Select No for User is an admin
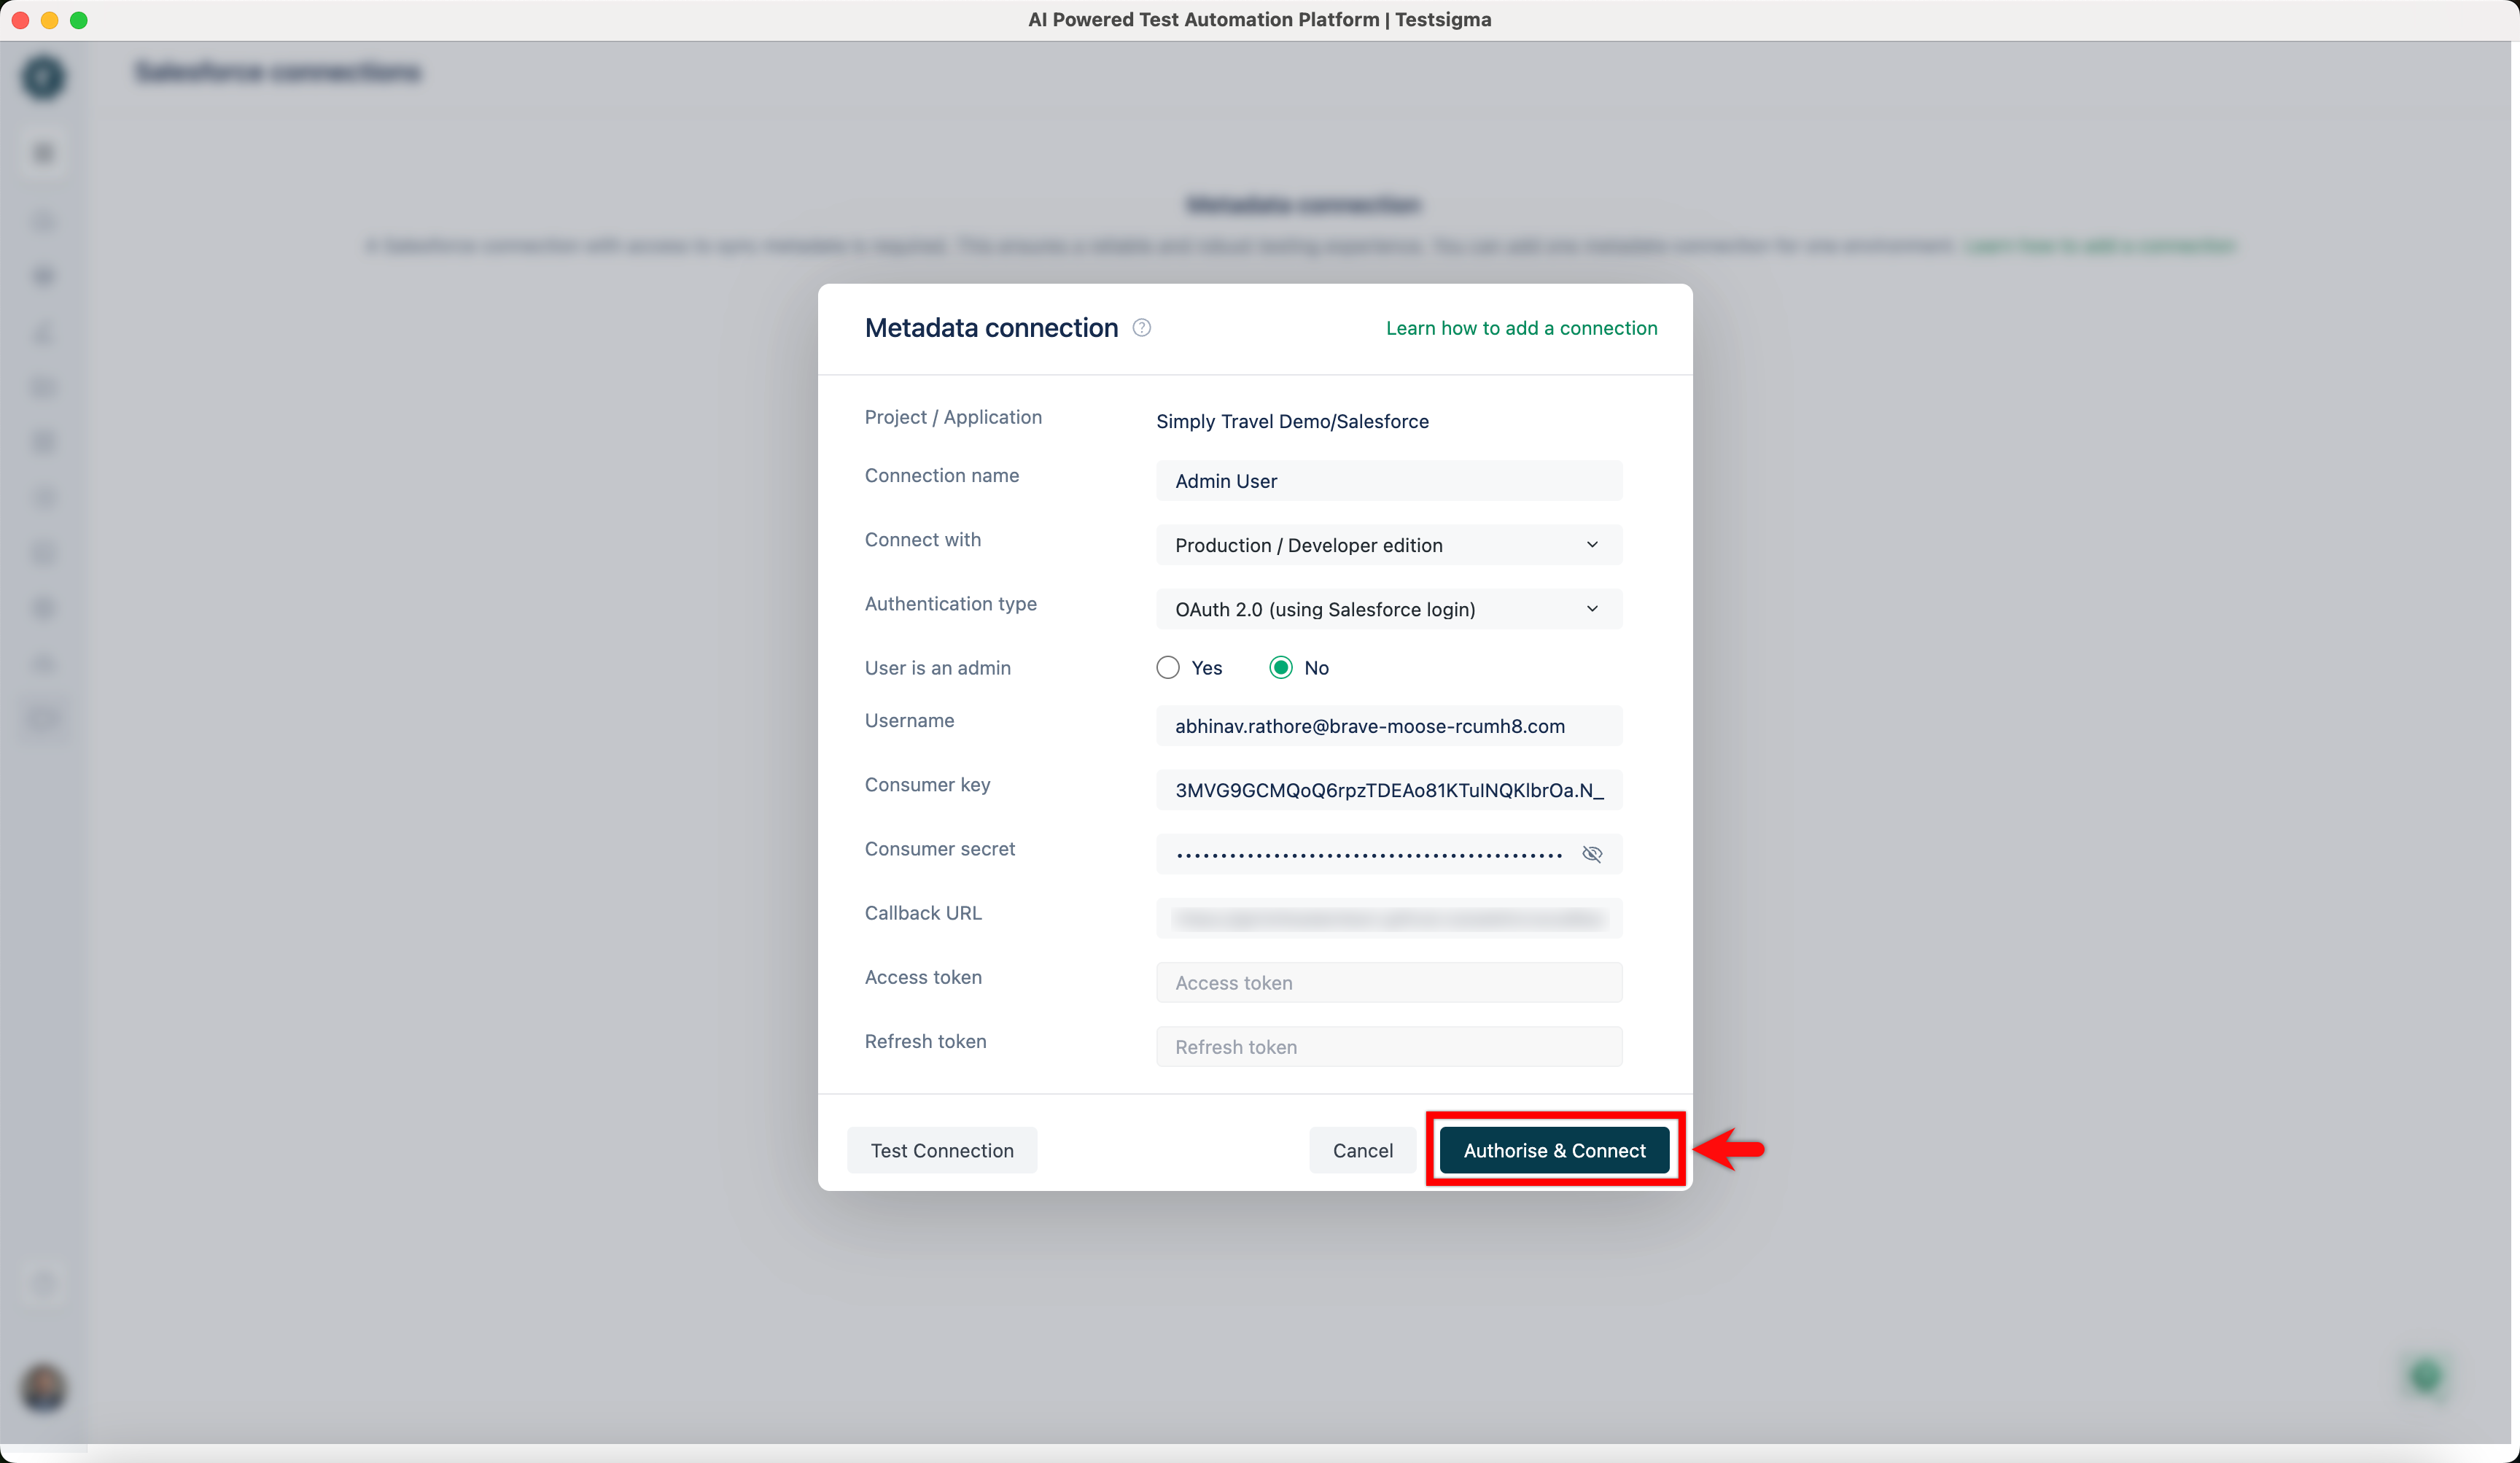2520x1463 pixels. coord(1280,667)
